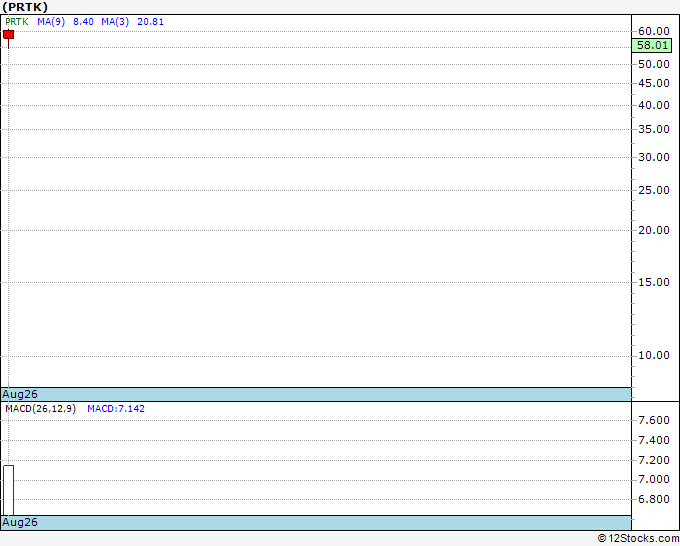
Task: Click the 20.81 moving average value
Action: (150, 22)
